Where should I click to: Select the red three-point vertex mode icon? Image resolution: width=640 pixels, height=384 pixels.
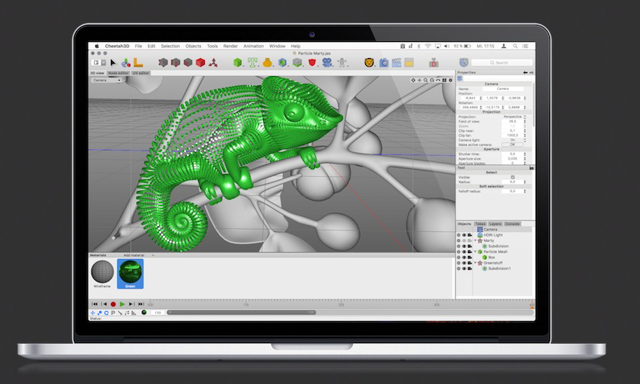click(x=213, y=62)
